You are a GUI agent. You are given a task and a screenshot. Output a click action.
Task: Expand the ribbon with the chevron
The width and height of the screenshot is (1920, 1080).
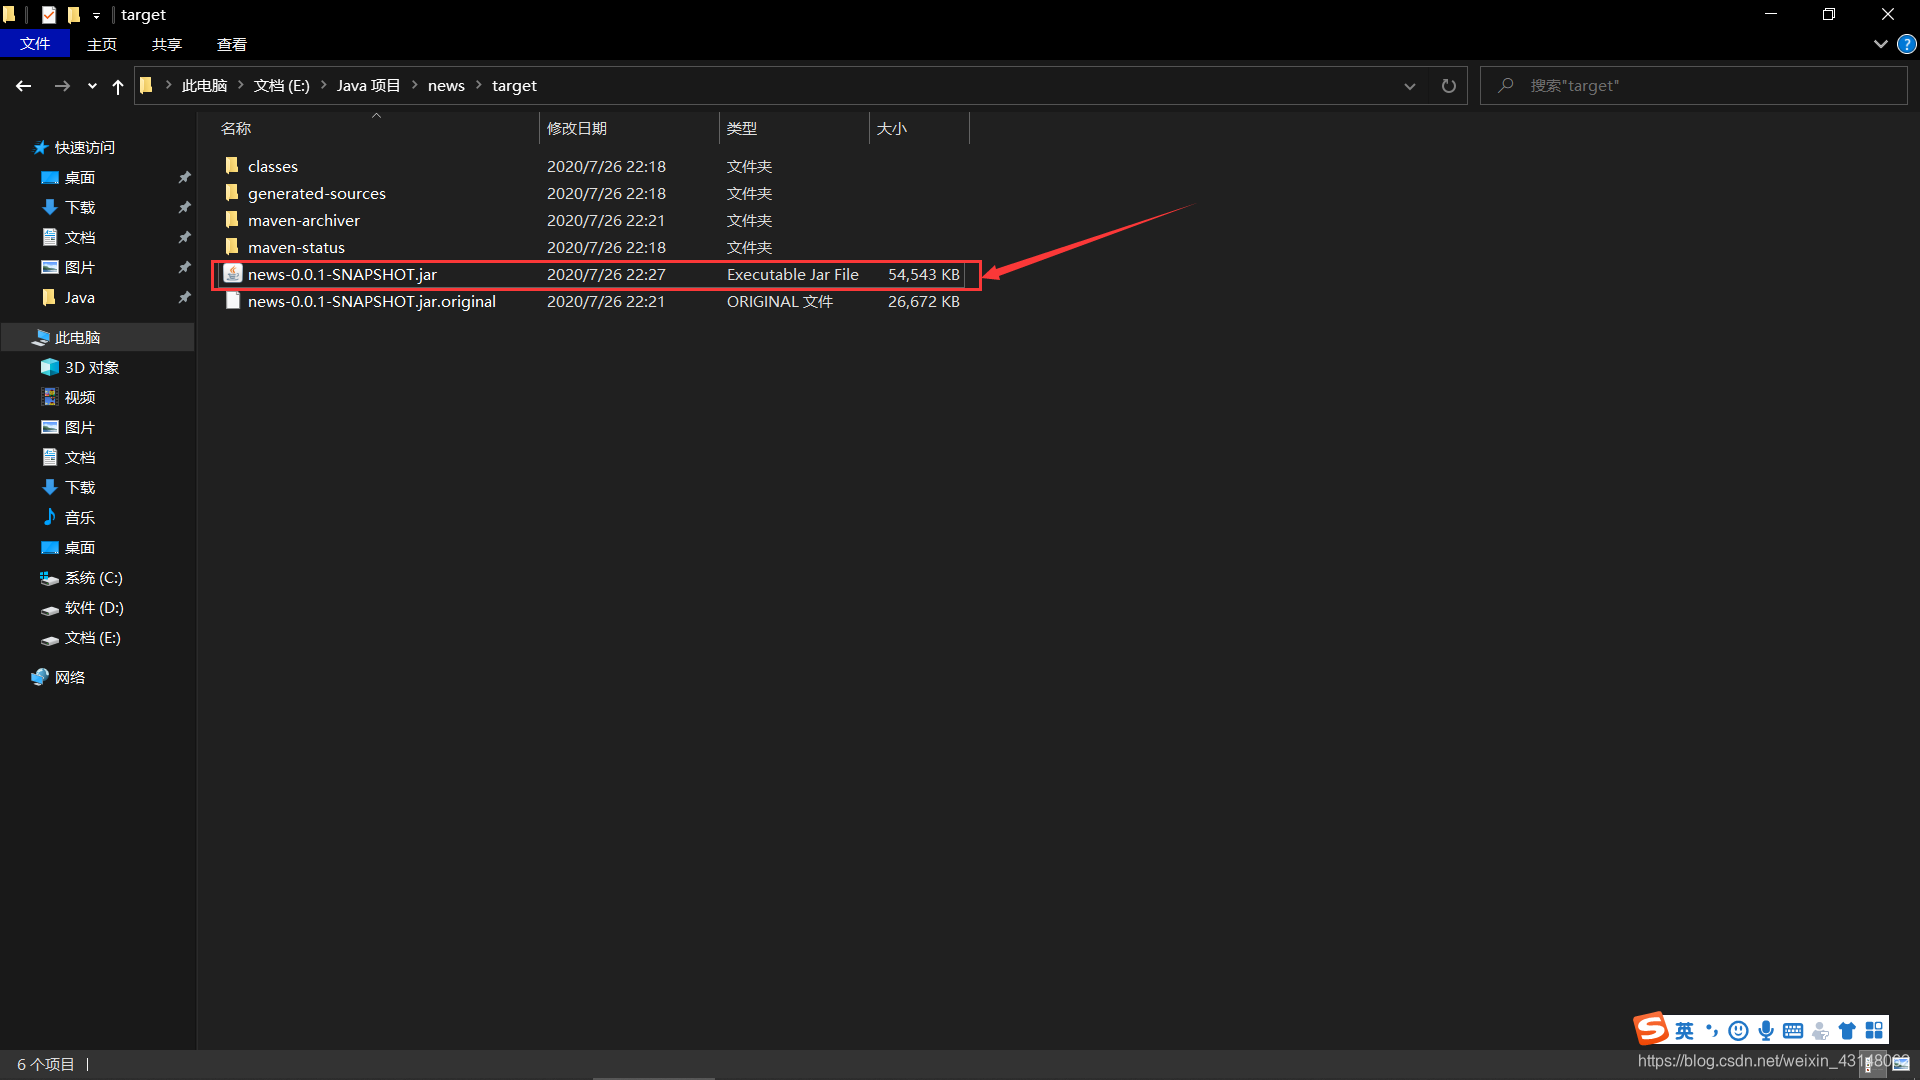pyautogui.click(x=1880, y=44)
